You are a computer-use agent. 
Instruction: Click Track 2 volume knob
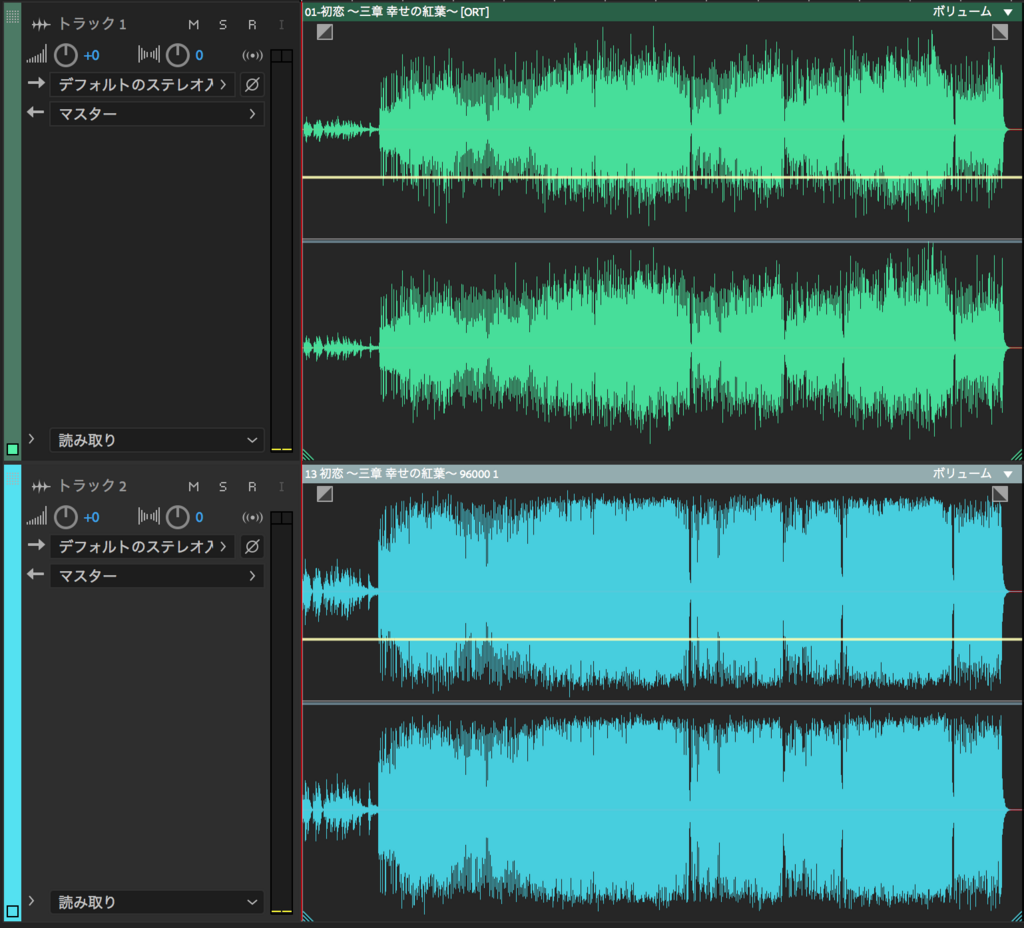(x=65, y=517)
